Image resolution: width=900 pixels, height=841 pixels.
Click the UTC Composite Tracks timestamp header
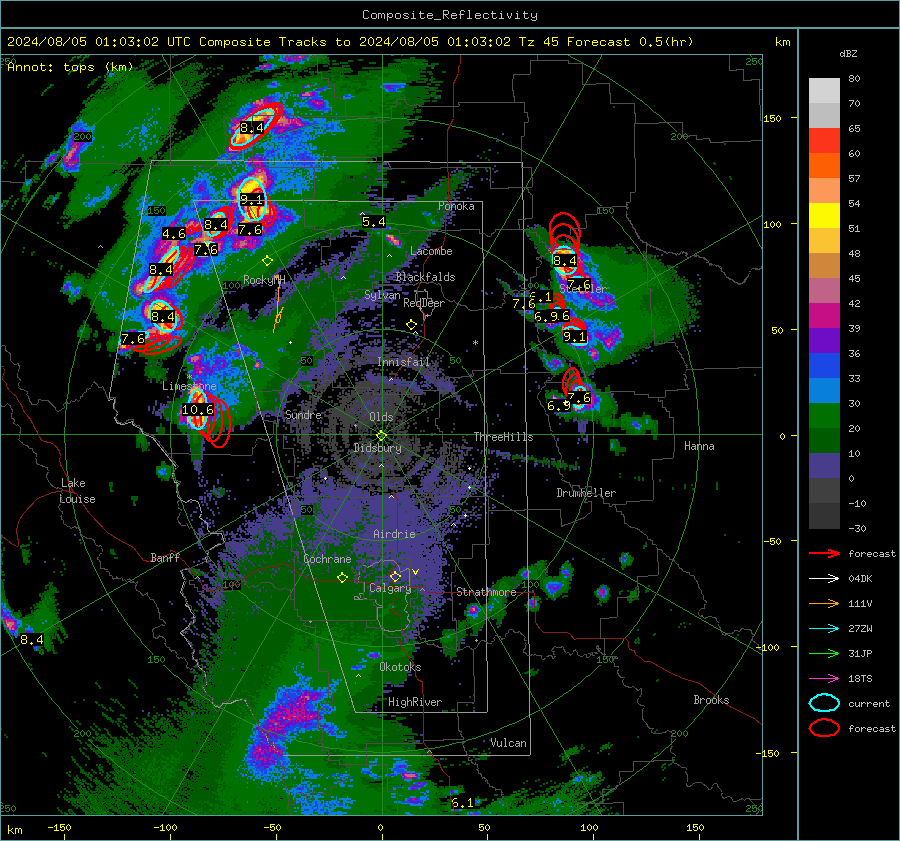coord(350,42)
